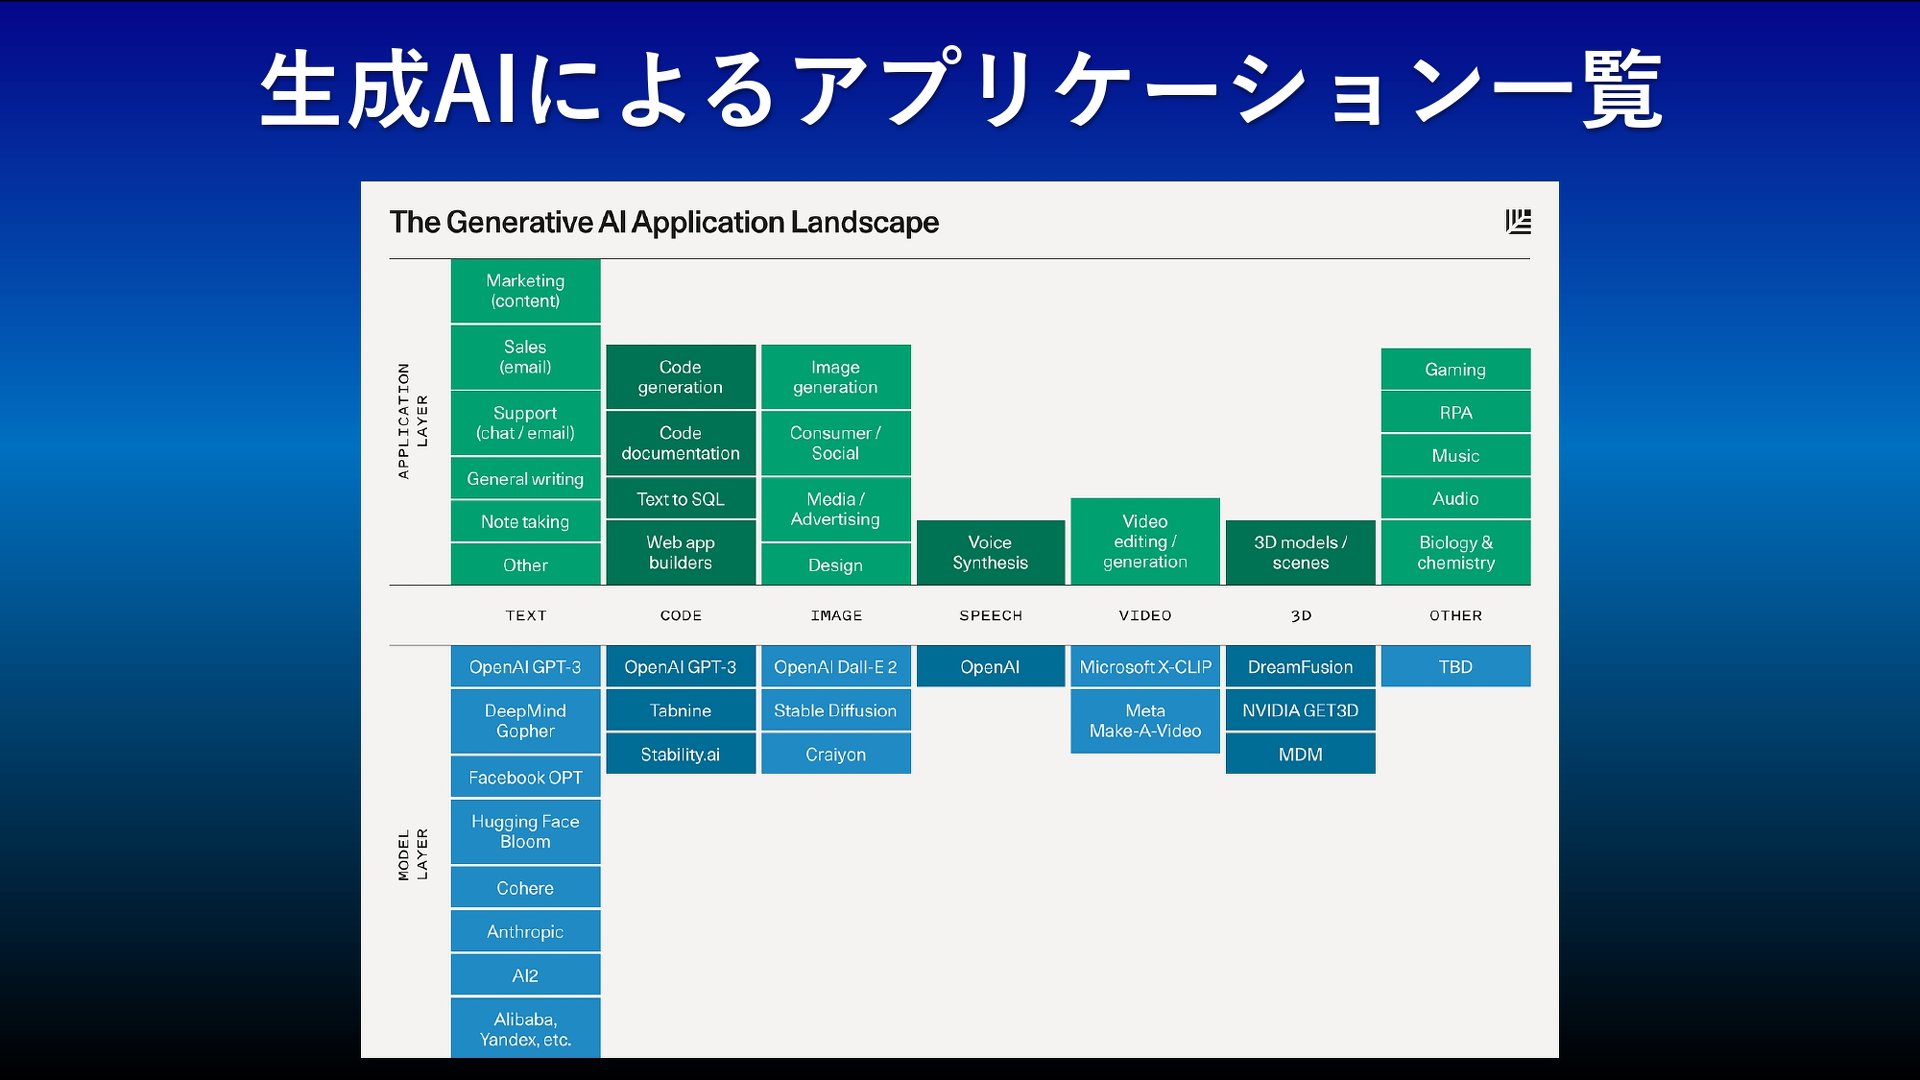The height and width of the screenshot is (1080, 1920).
Task: Toggle the Meta Make-A-Video model entry
Action: pos(1143,720)
